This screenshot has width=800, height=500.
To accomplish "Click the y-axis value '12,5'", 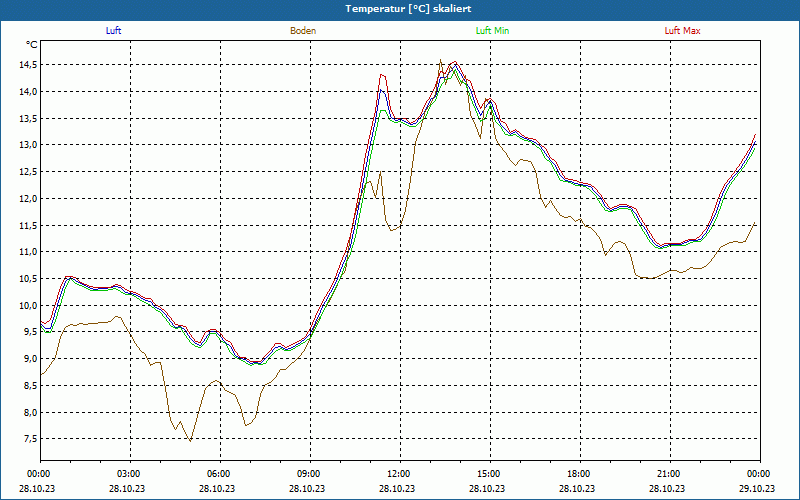I will (x=29, y=172).
